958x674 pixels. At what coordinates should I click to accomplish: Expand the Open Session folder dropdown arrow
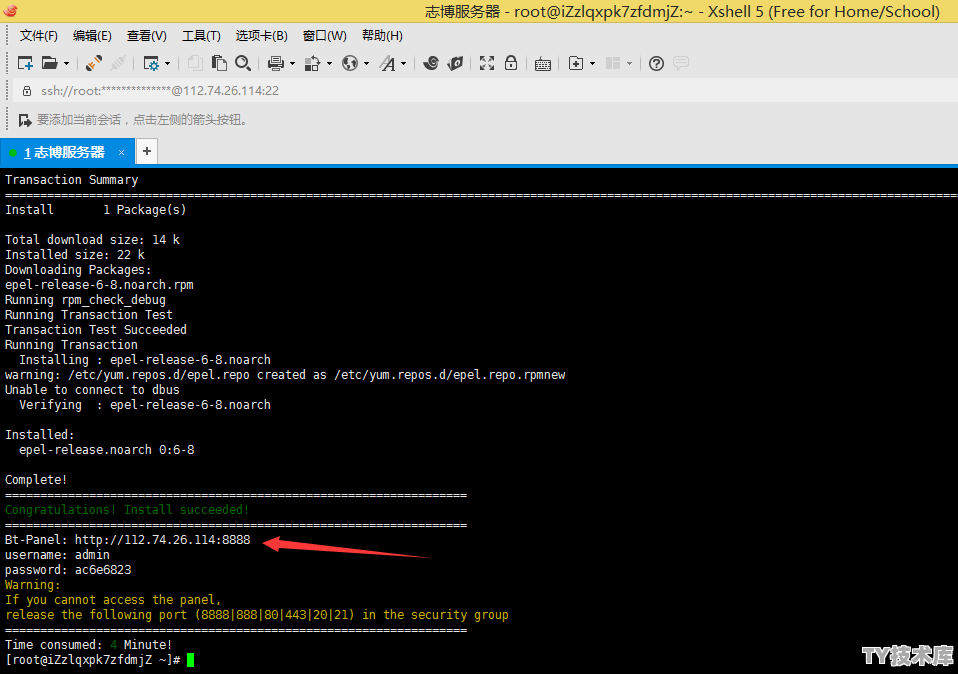(x=66, y=64)
